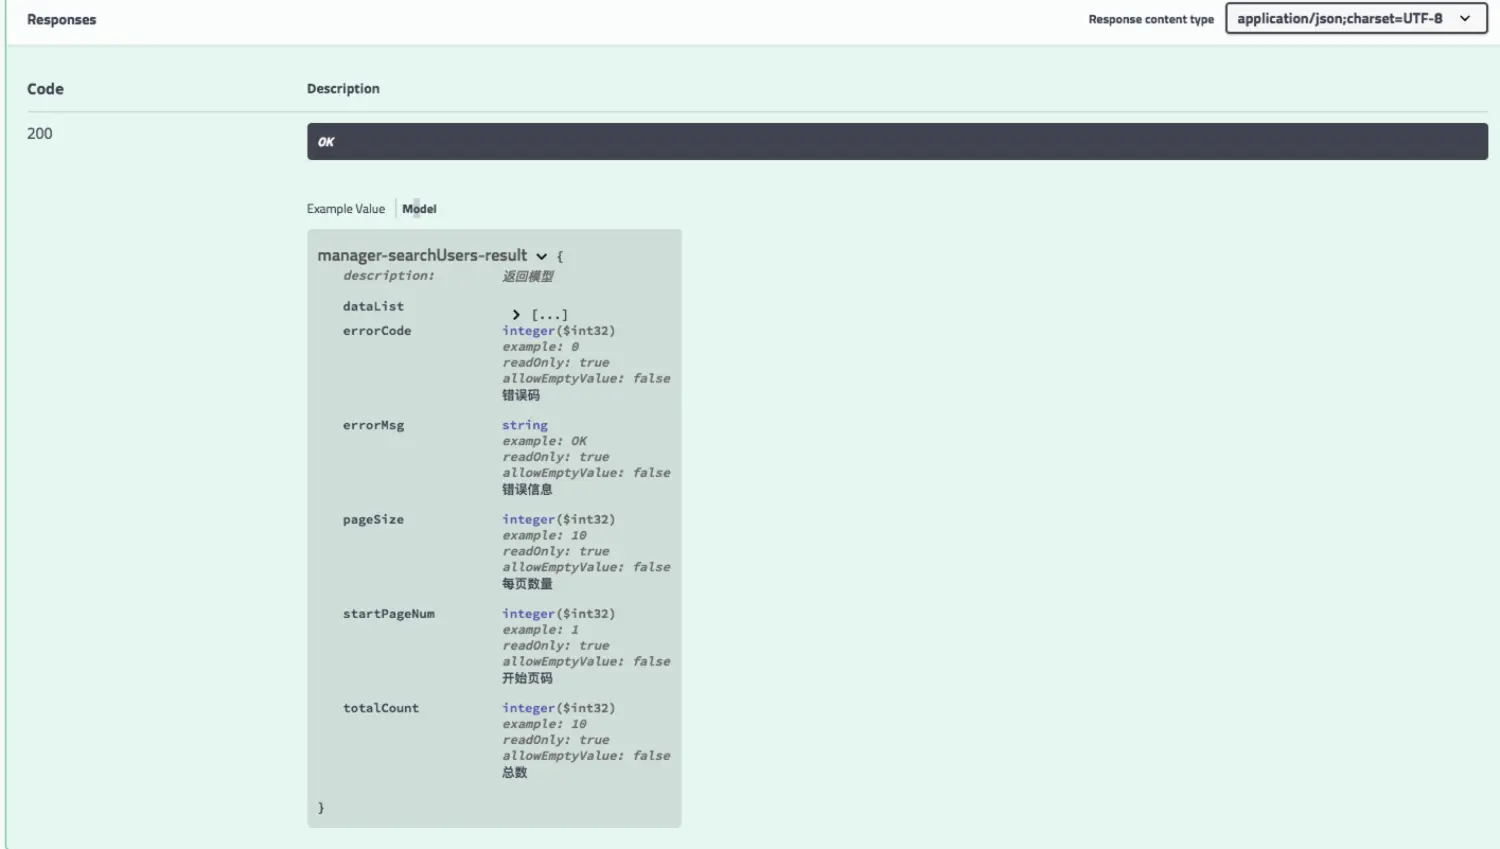Click the totalCount integer($int32) type
The width and height of the screenshot is (1500, 849).
pyautogui.click(x=559, y=708)
